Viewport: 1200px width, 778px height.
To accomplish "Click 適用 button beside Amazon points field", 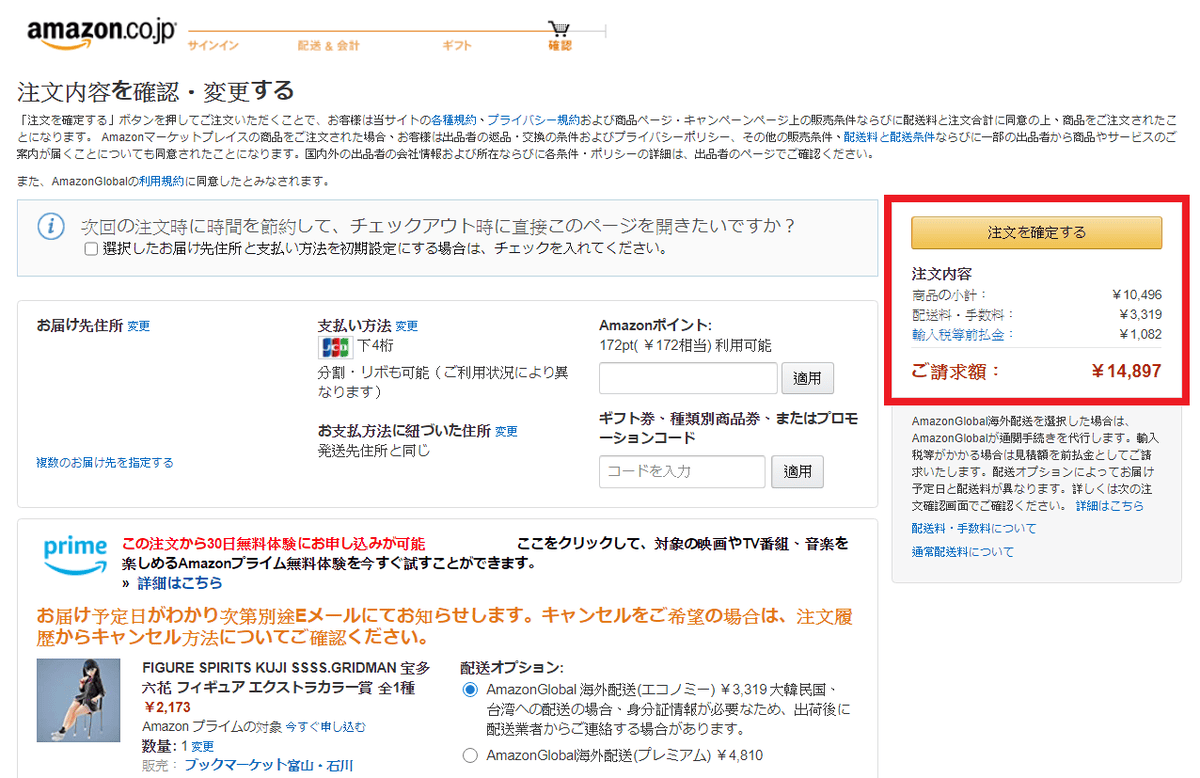I will coord(807,378).
